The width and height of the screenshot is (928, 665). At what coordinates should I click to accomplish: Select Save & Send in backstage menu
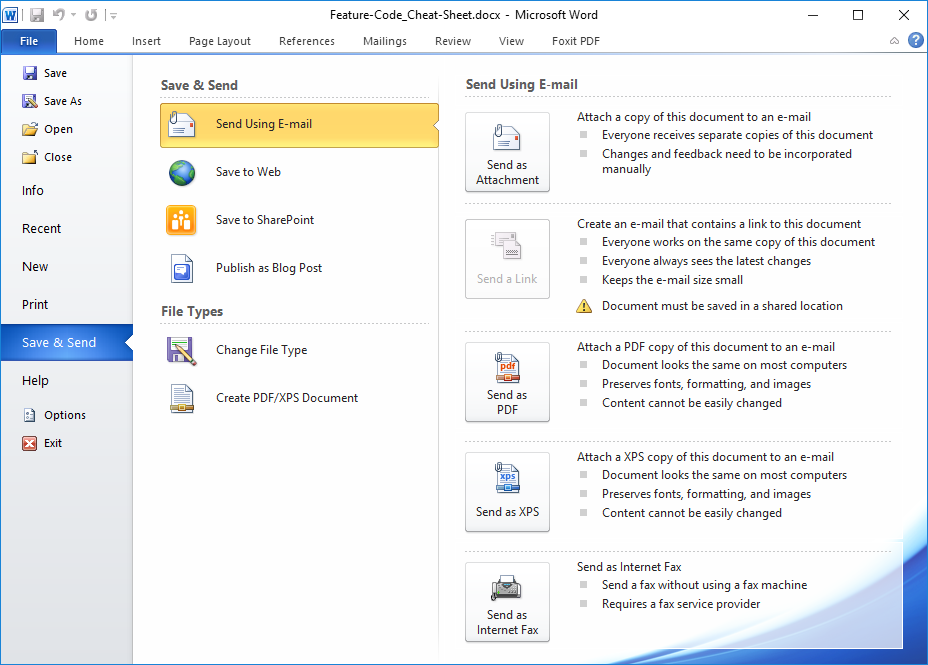point(67,343)
